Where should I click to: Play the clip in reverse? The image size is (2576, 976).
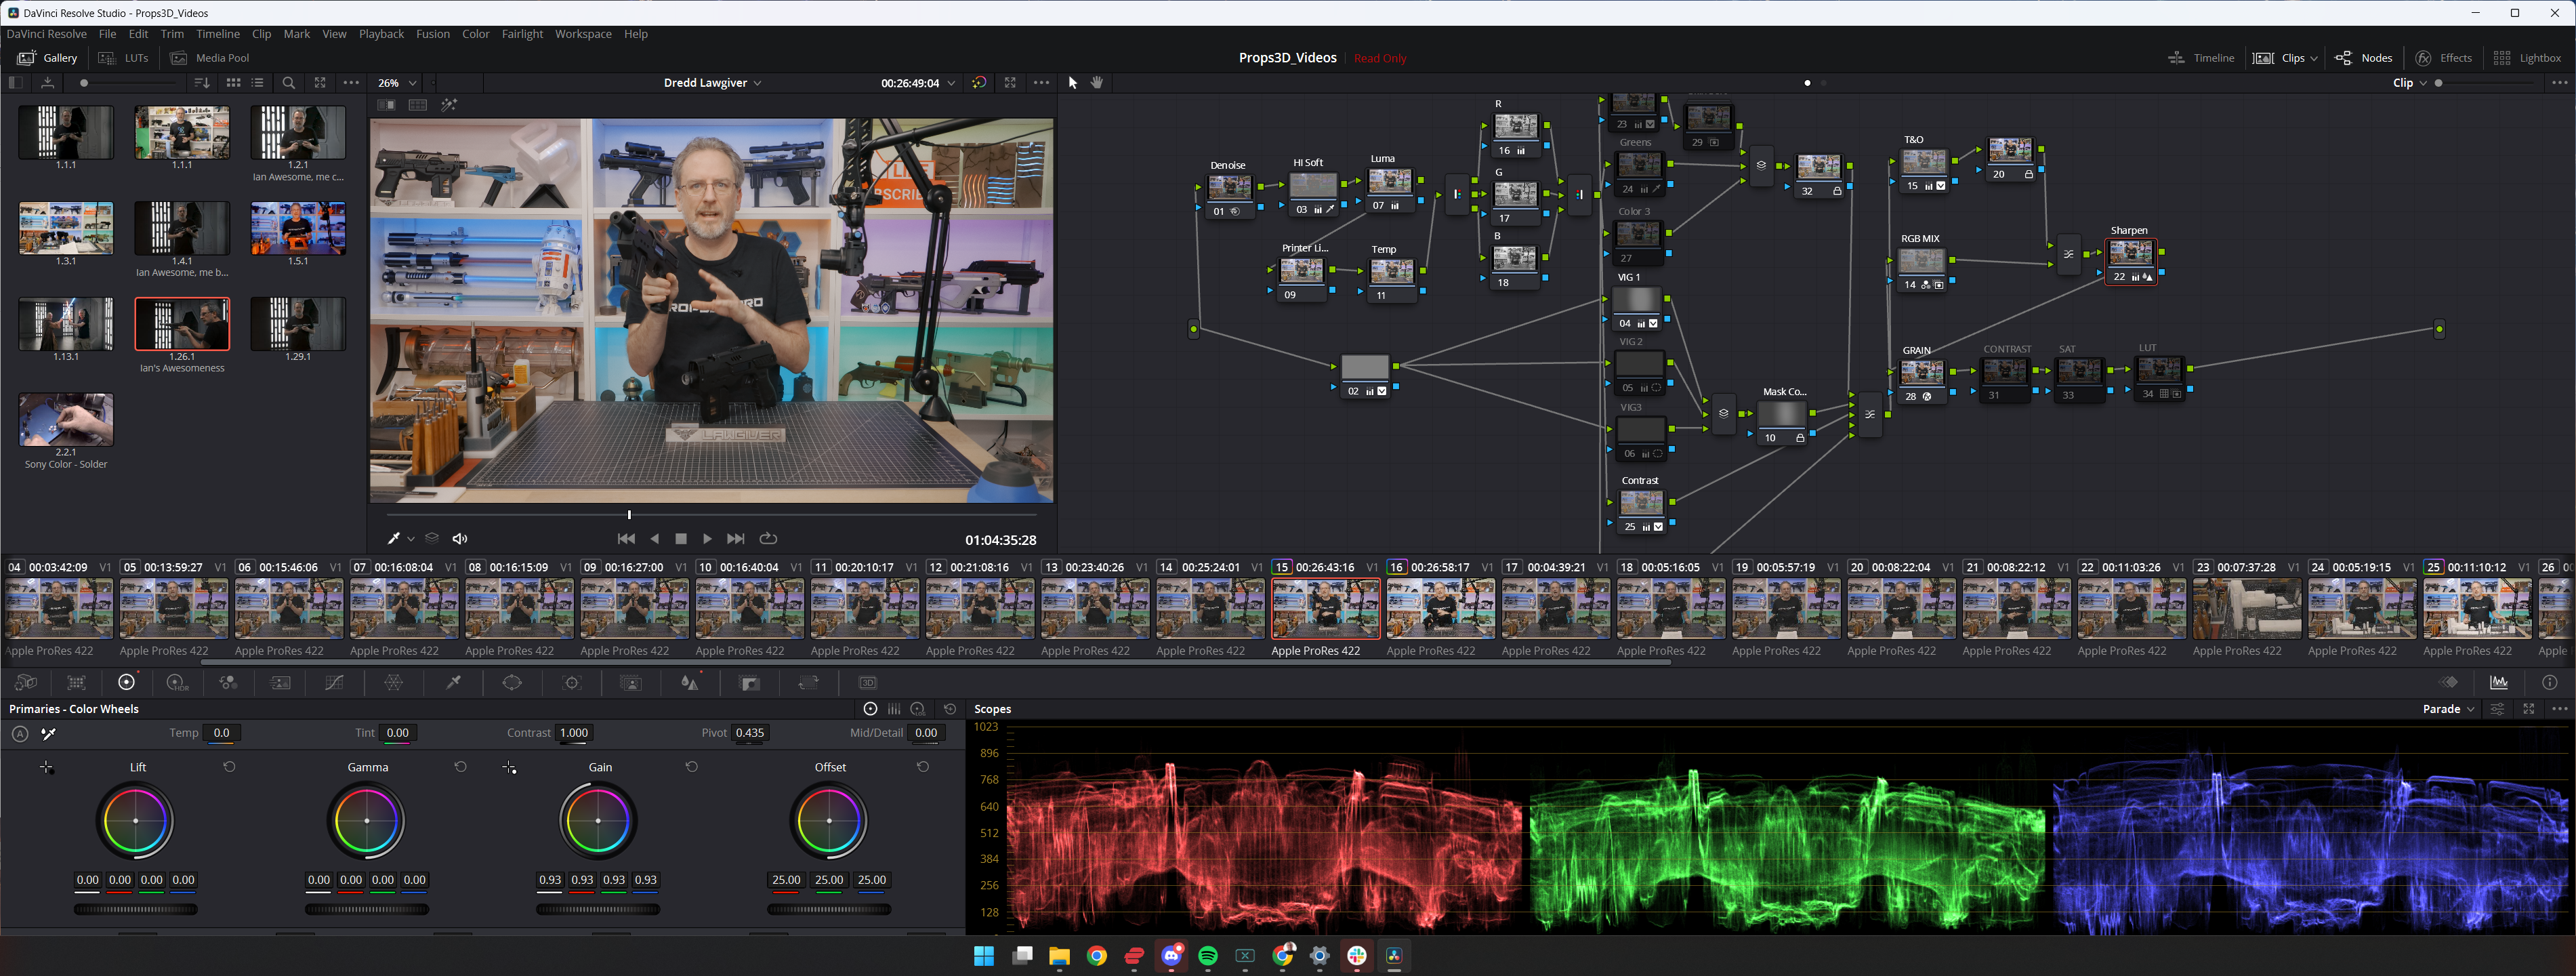[x=655, y=538]
